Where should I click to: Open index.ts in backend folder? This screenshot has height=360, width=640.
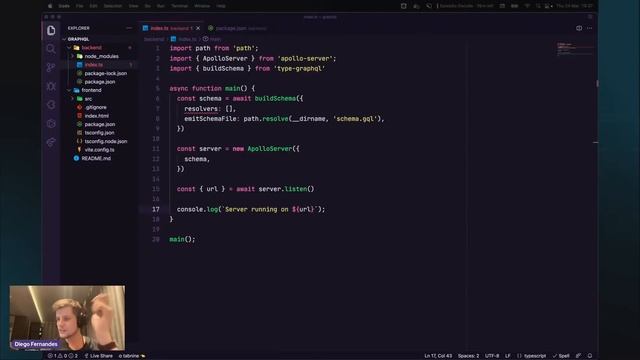(x=94, y=65)
